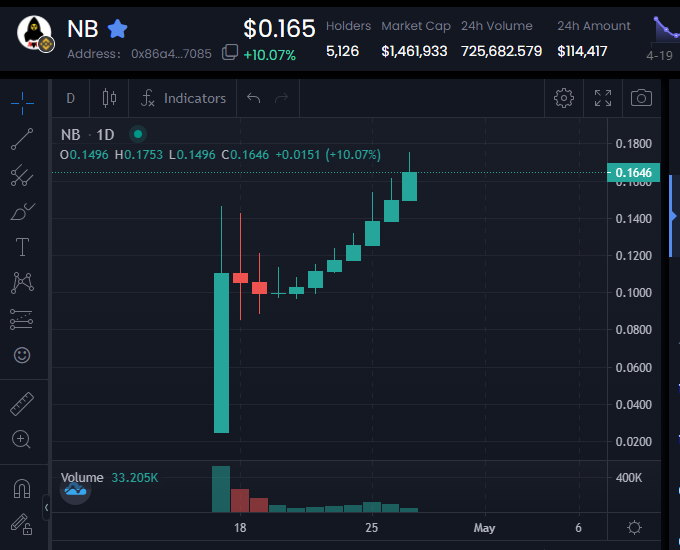Viewport: 680px width, 550px height.
Task: Redo the last chart action
Action: pyautogui.click(x=281, y=98)
